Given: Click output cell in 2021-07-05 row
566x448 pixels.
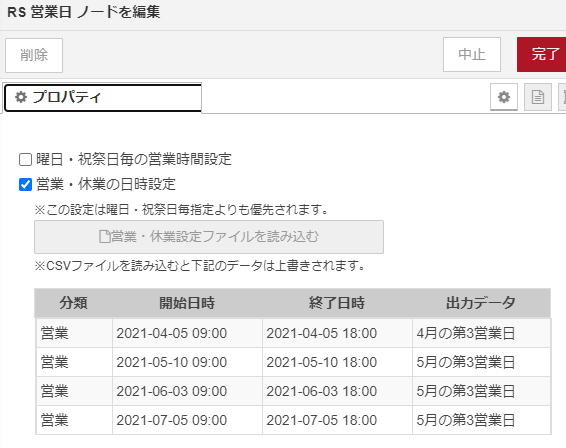Looking at the screenshot, I should click(482, 420).
